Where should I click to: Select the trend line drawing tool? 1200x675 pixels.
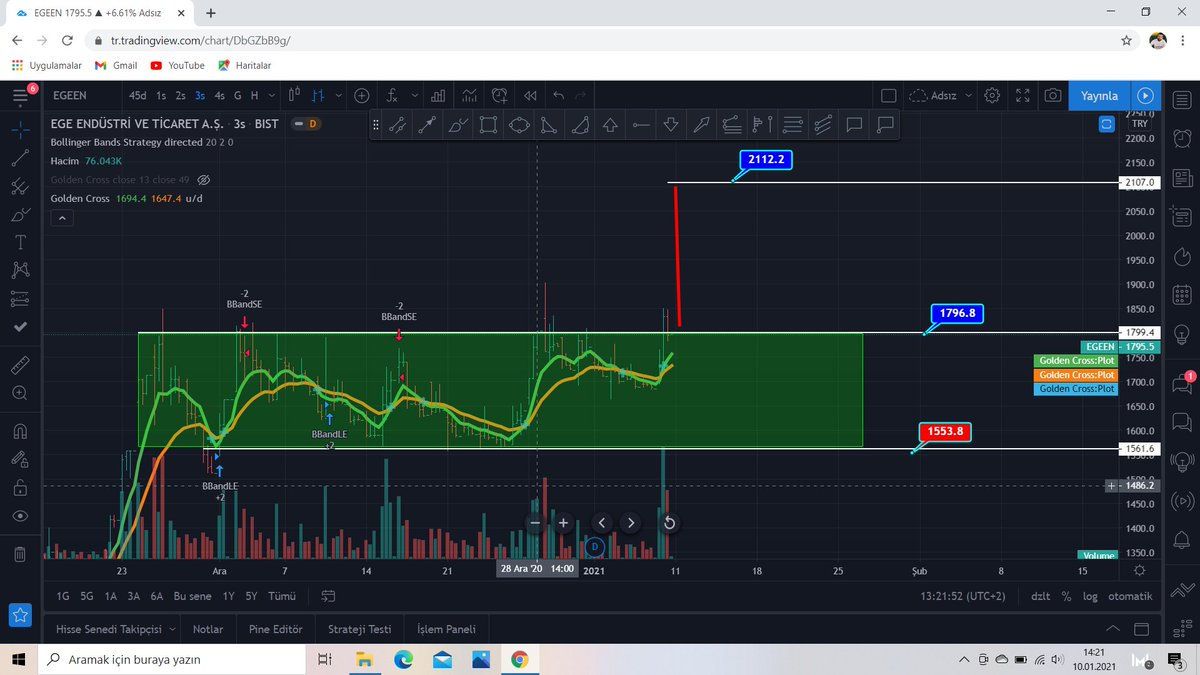[x=20, y=157]
